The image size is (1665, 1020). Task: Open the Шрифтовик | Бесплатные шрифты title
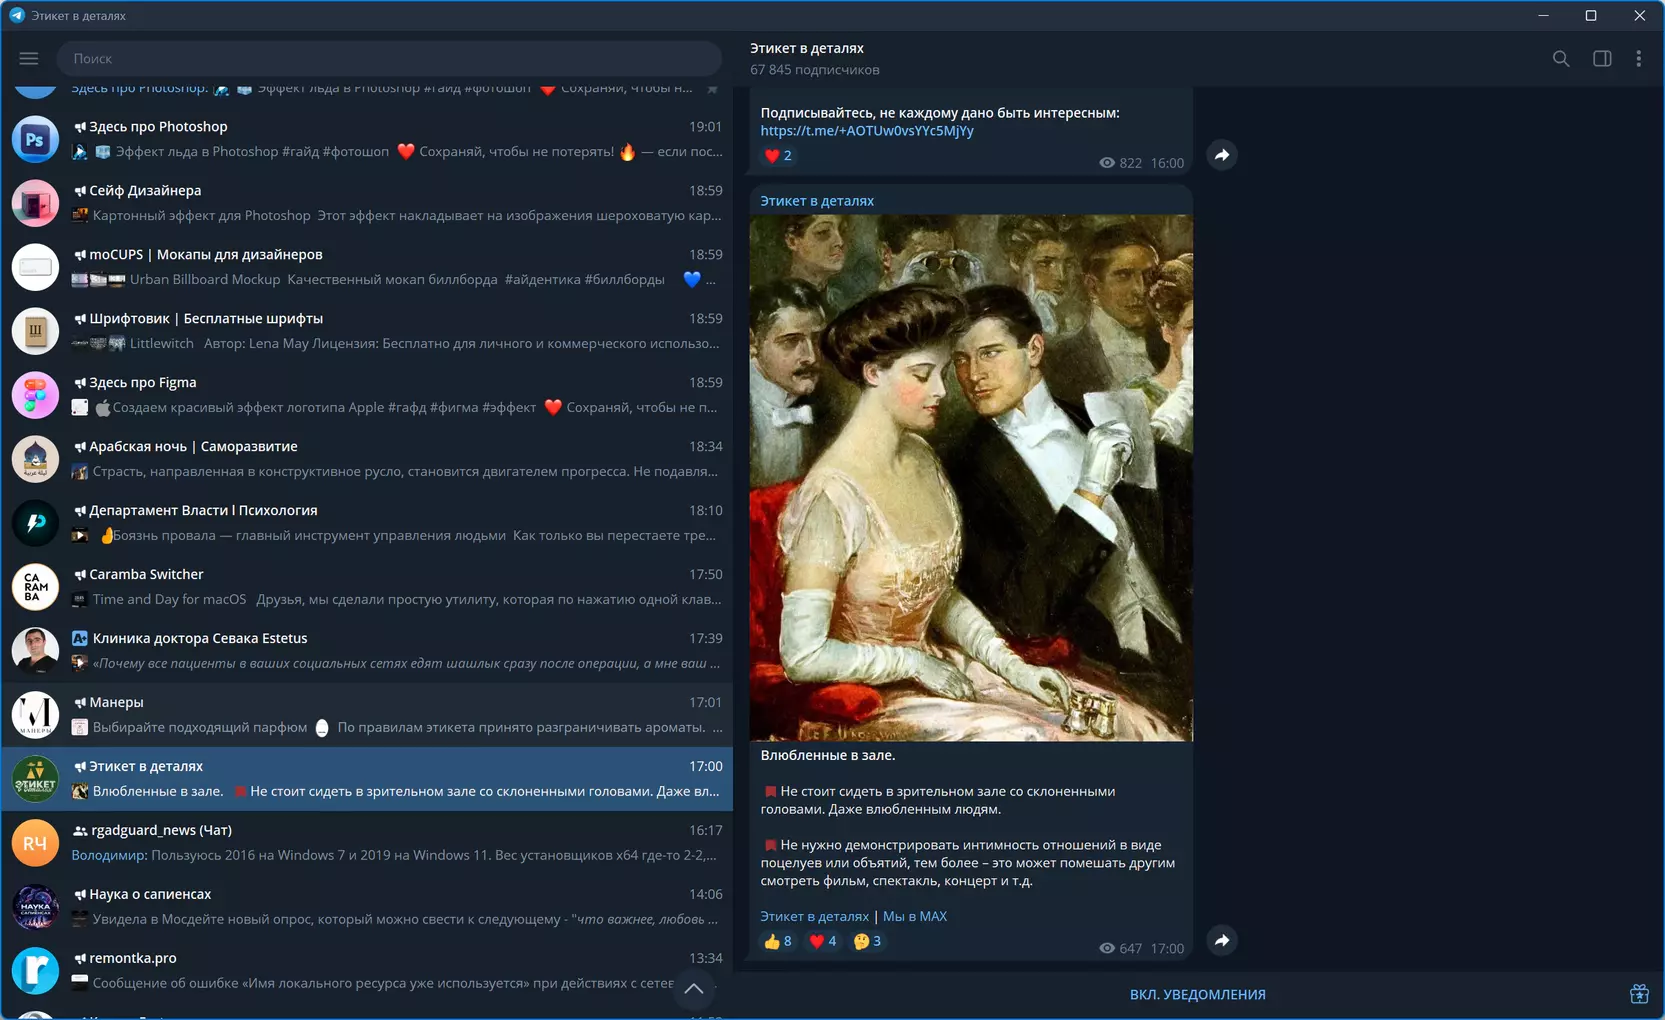206,318
